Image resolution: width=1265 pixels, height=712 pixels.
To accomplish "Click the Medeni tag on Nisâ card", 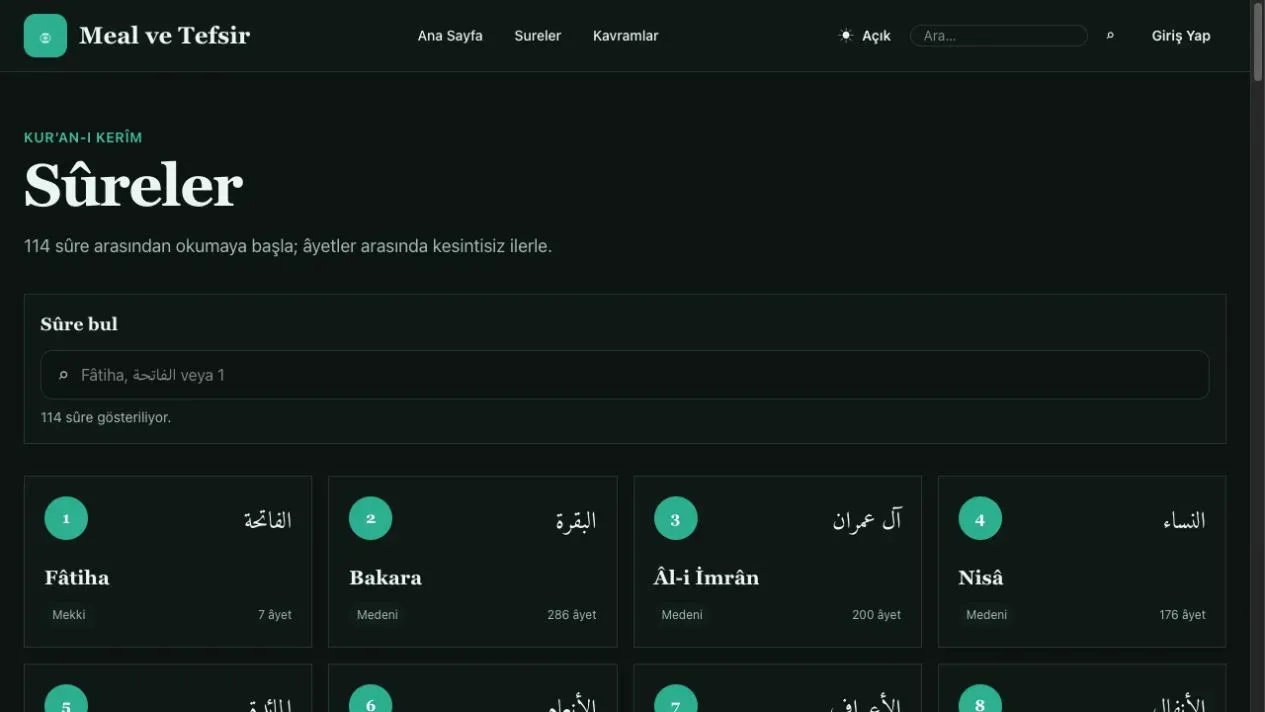I will [986, 615].
